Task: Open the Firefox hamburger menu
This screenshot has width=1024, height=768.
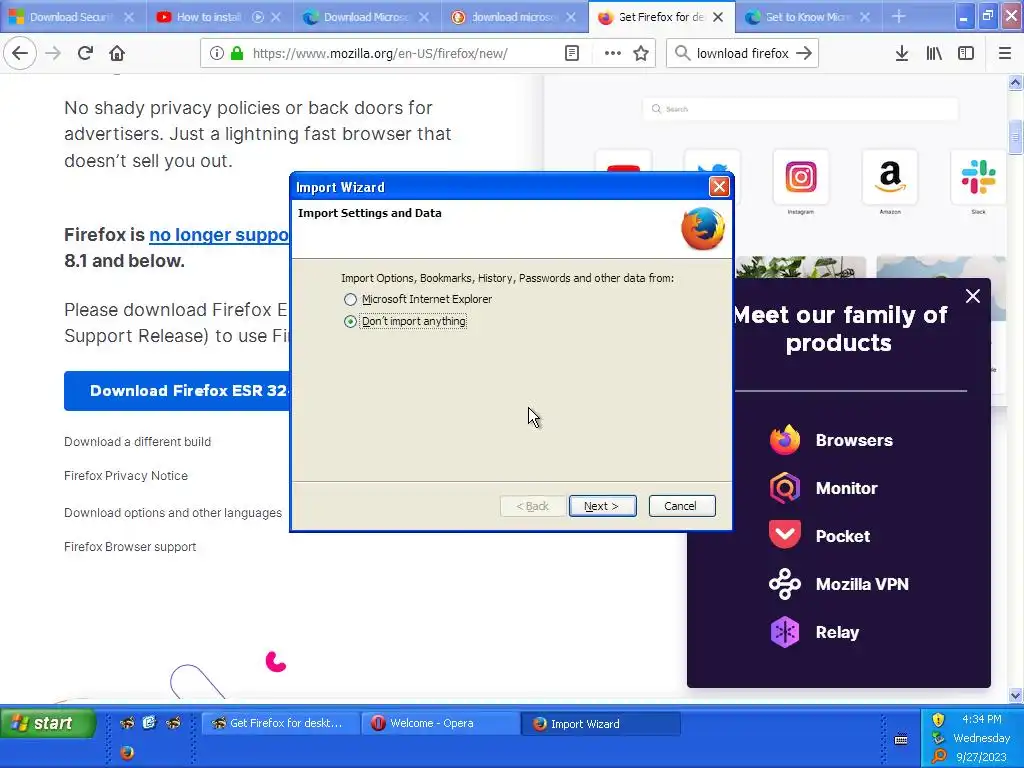Action: pos(1005,53)
